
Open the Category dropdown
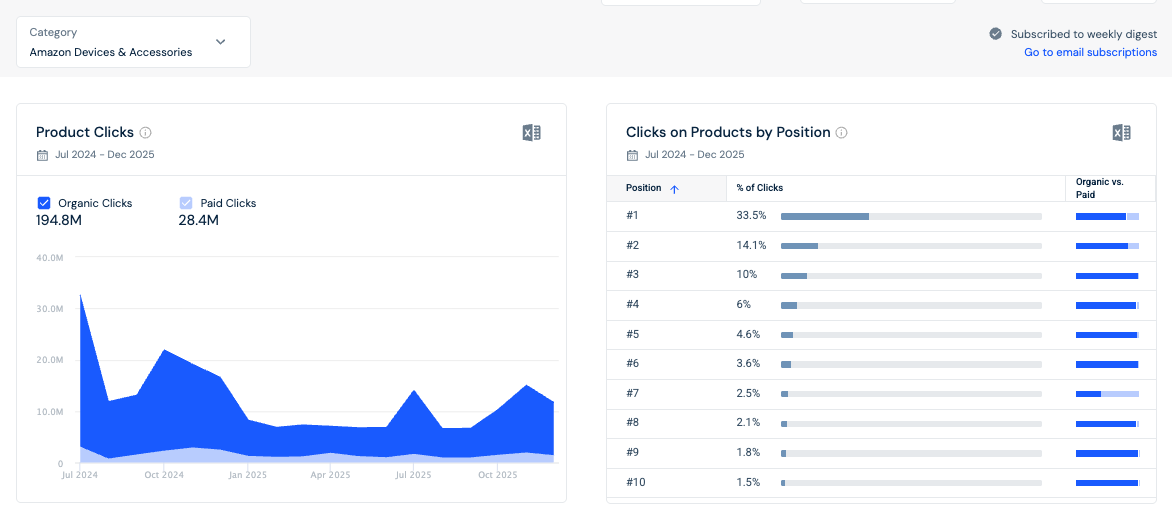134,42
